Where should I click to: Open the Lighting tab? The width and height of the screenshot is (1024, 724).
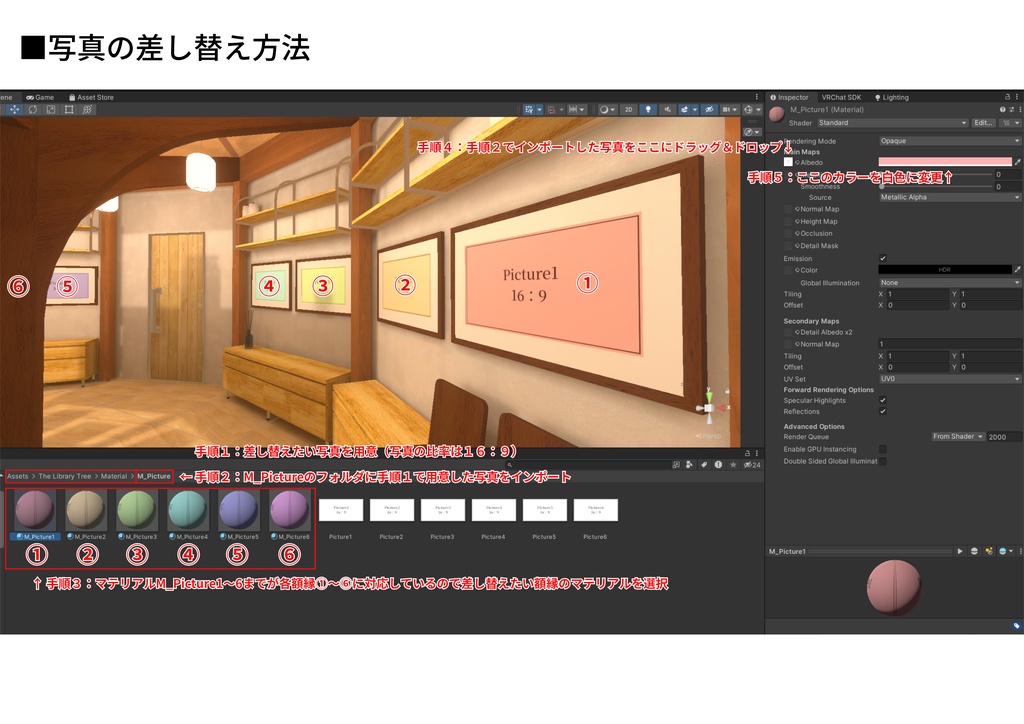[x=892, y=97]
